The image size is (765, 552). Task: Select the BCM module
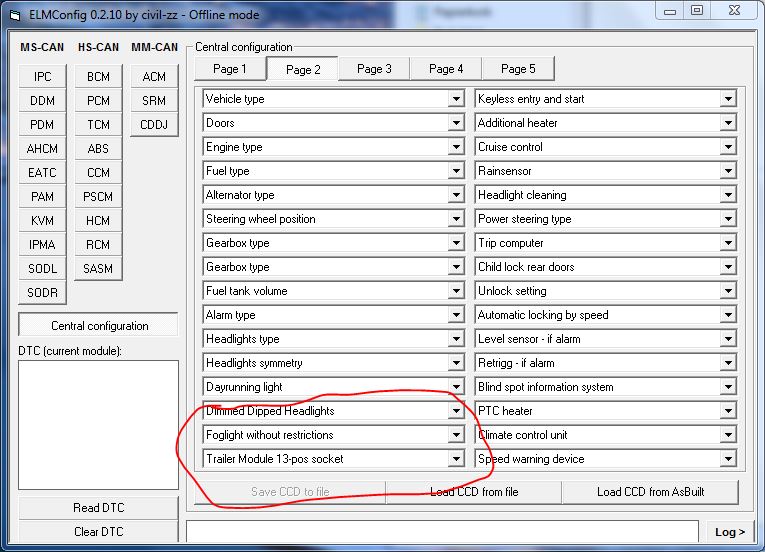98,77
